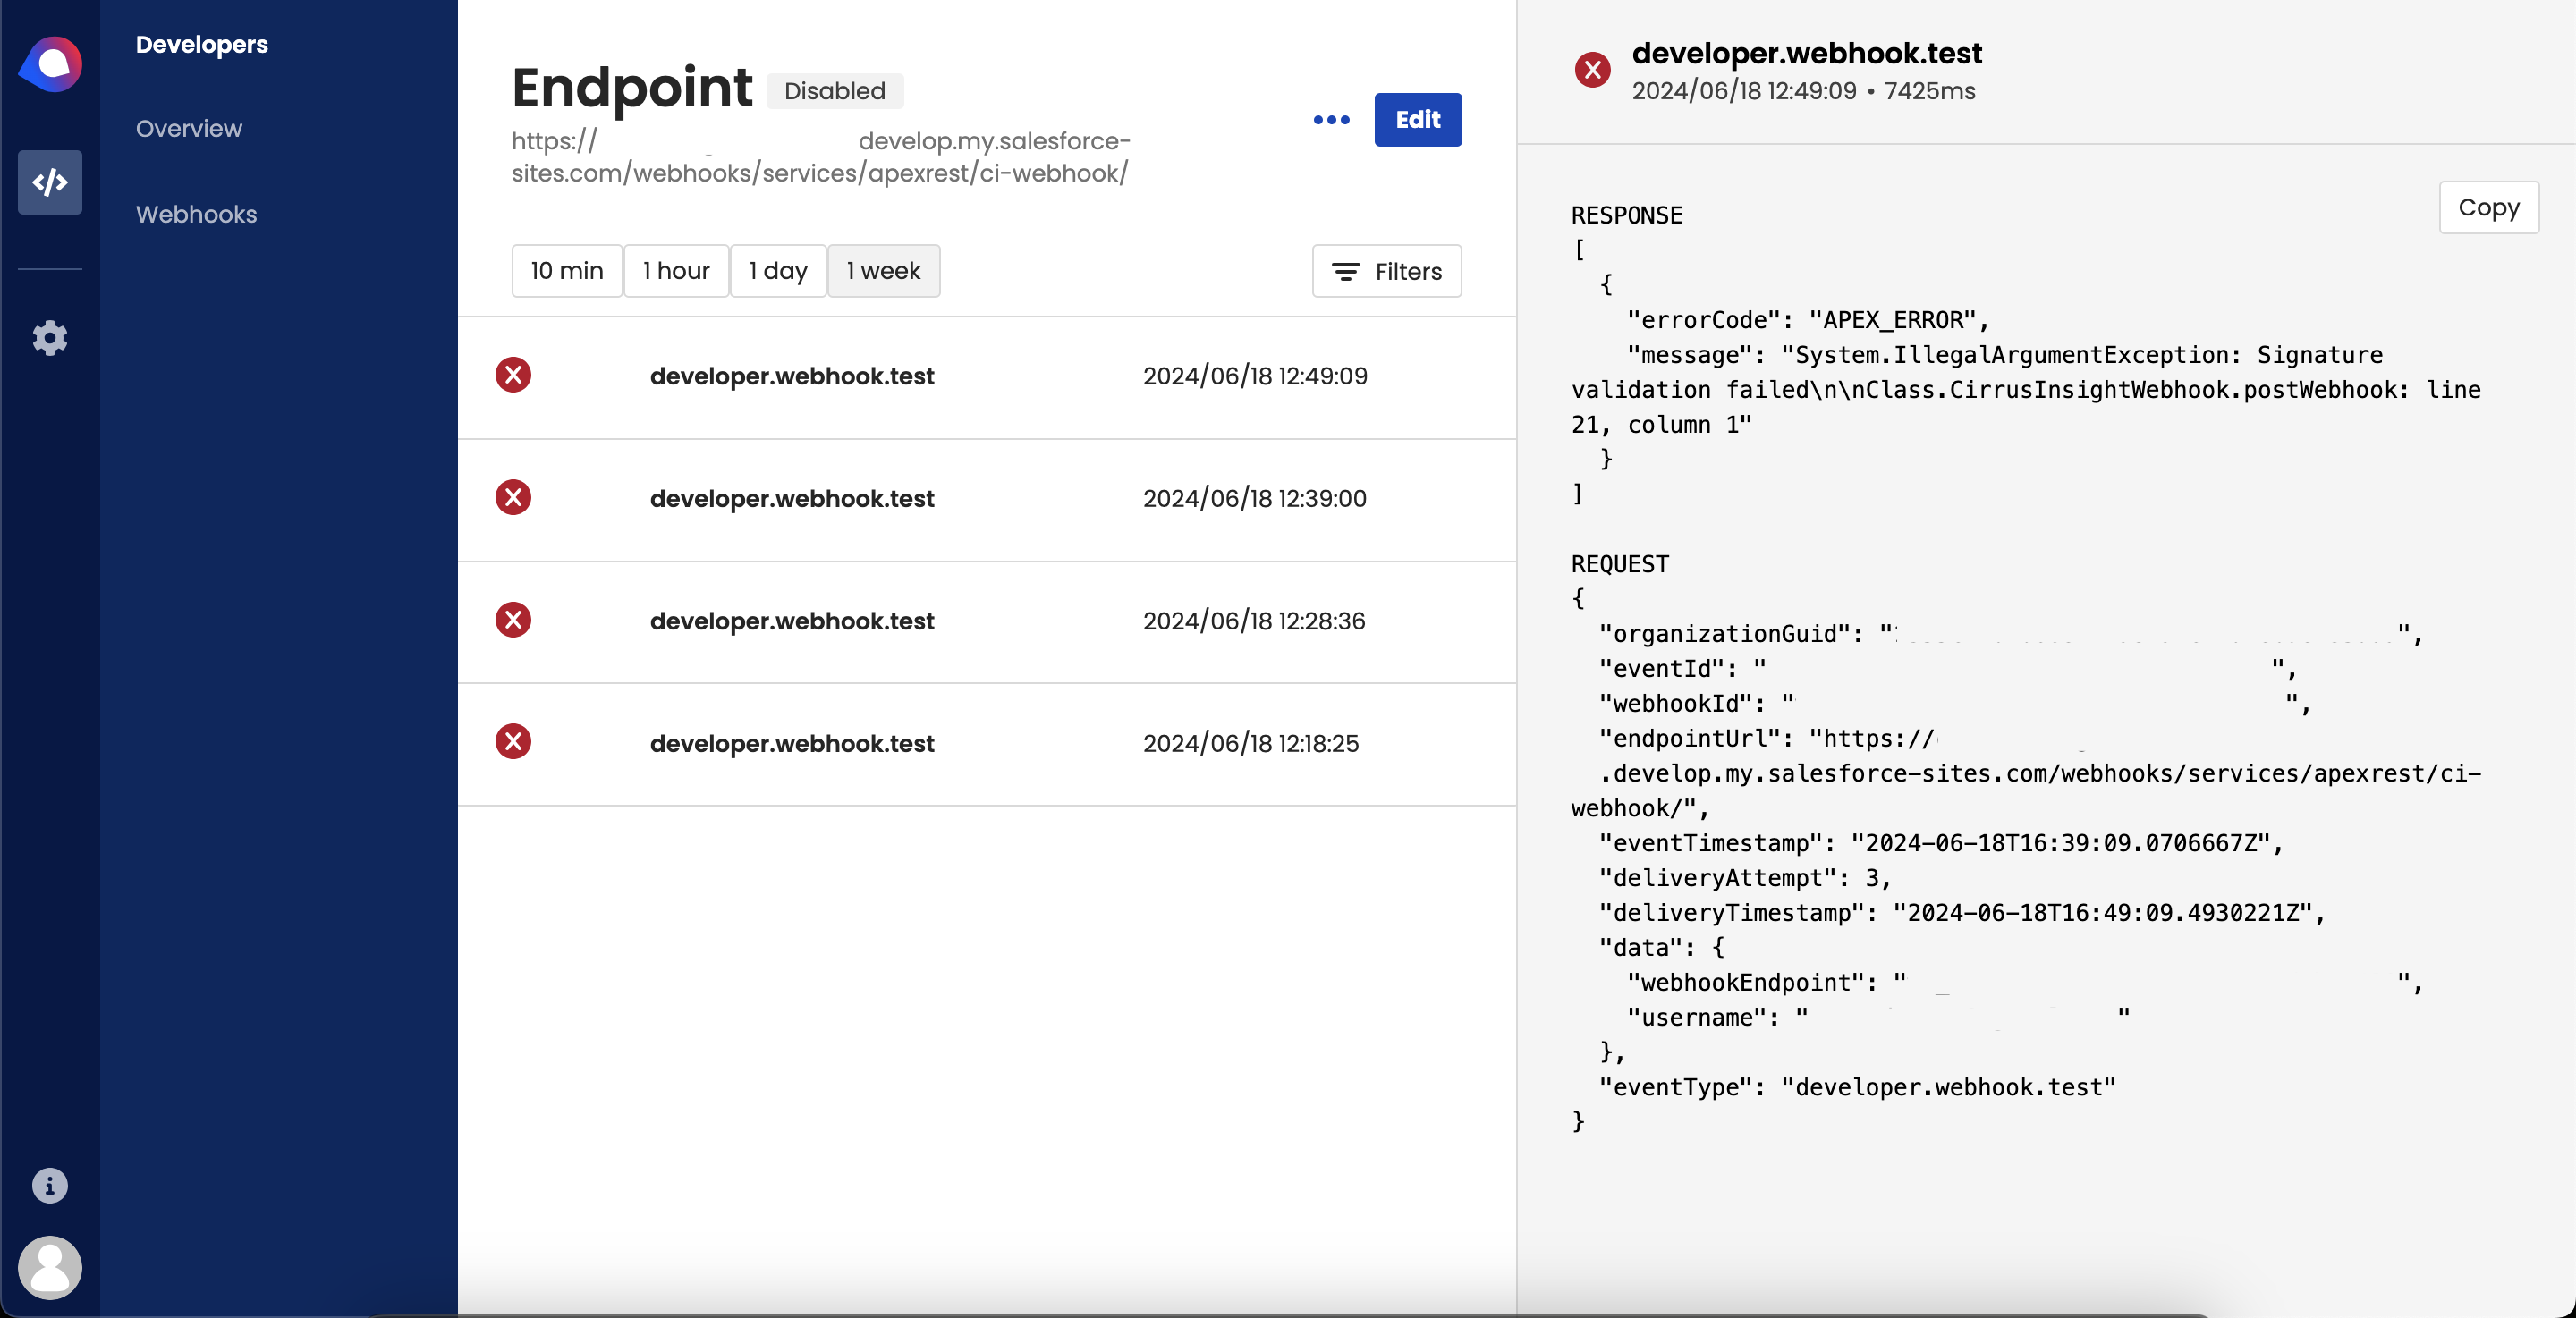Click the info icon at sidebar bottom

[49, 1187]
